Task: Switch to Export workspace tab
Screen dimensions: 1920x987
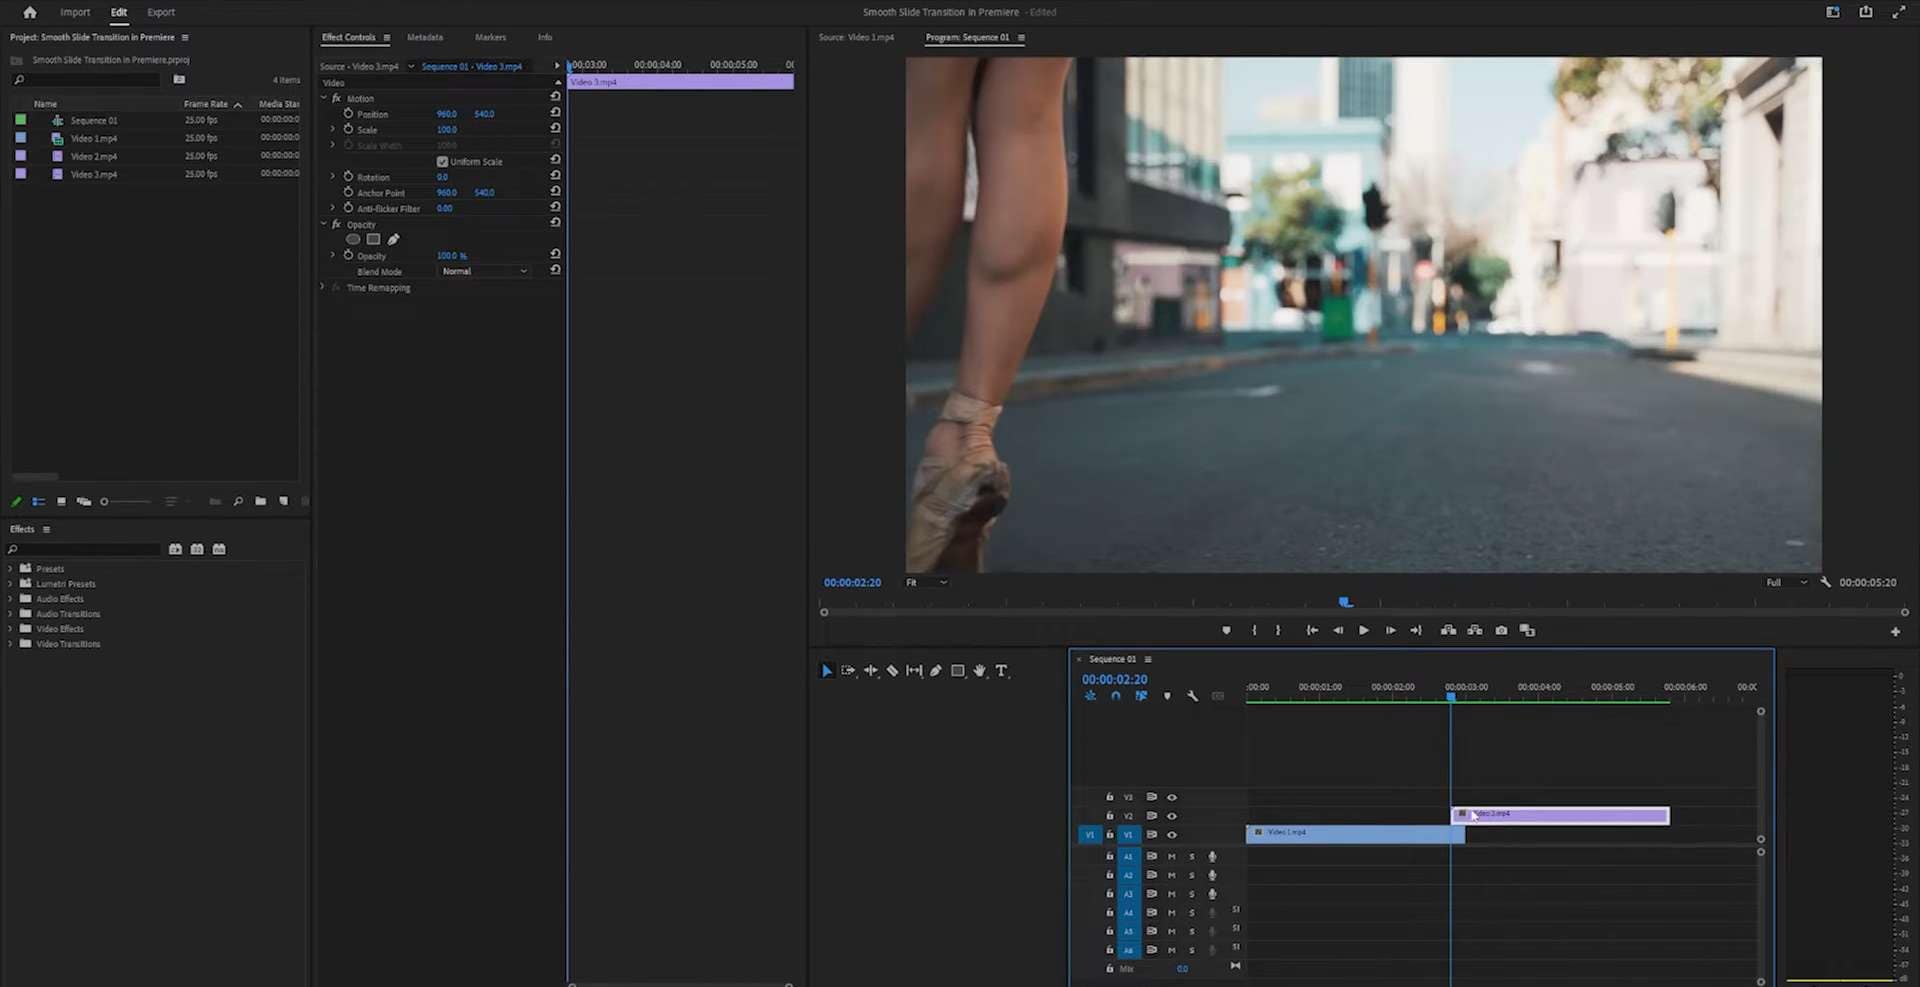Action: pos(161,12)
